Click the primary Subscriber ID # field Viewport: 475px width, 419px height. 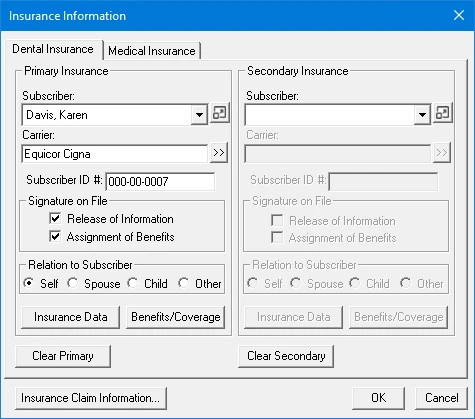tap(160, 182)
